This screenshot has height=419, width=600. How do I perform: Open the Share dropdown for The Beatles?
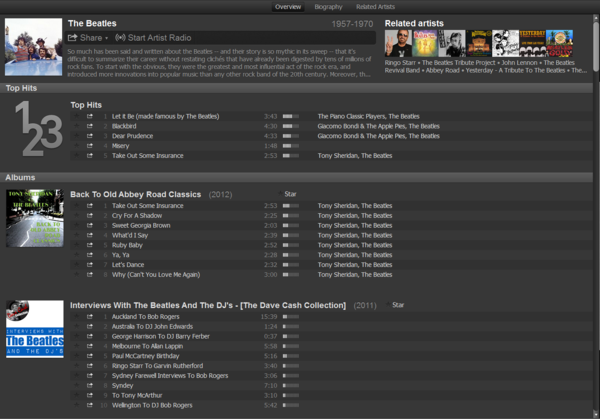pos(88,37)
